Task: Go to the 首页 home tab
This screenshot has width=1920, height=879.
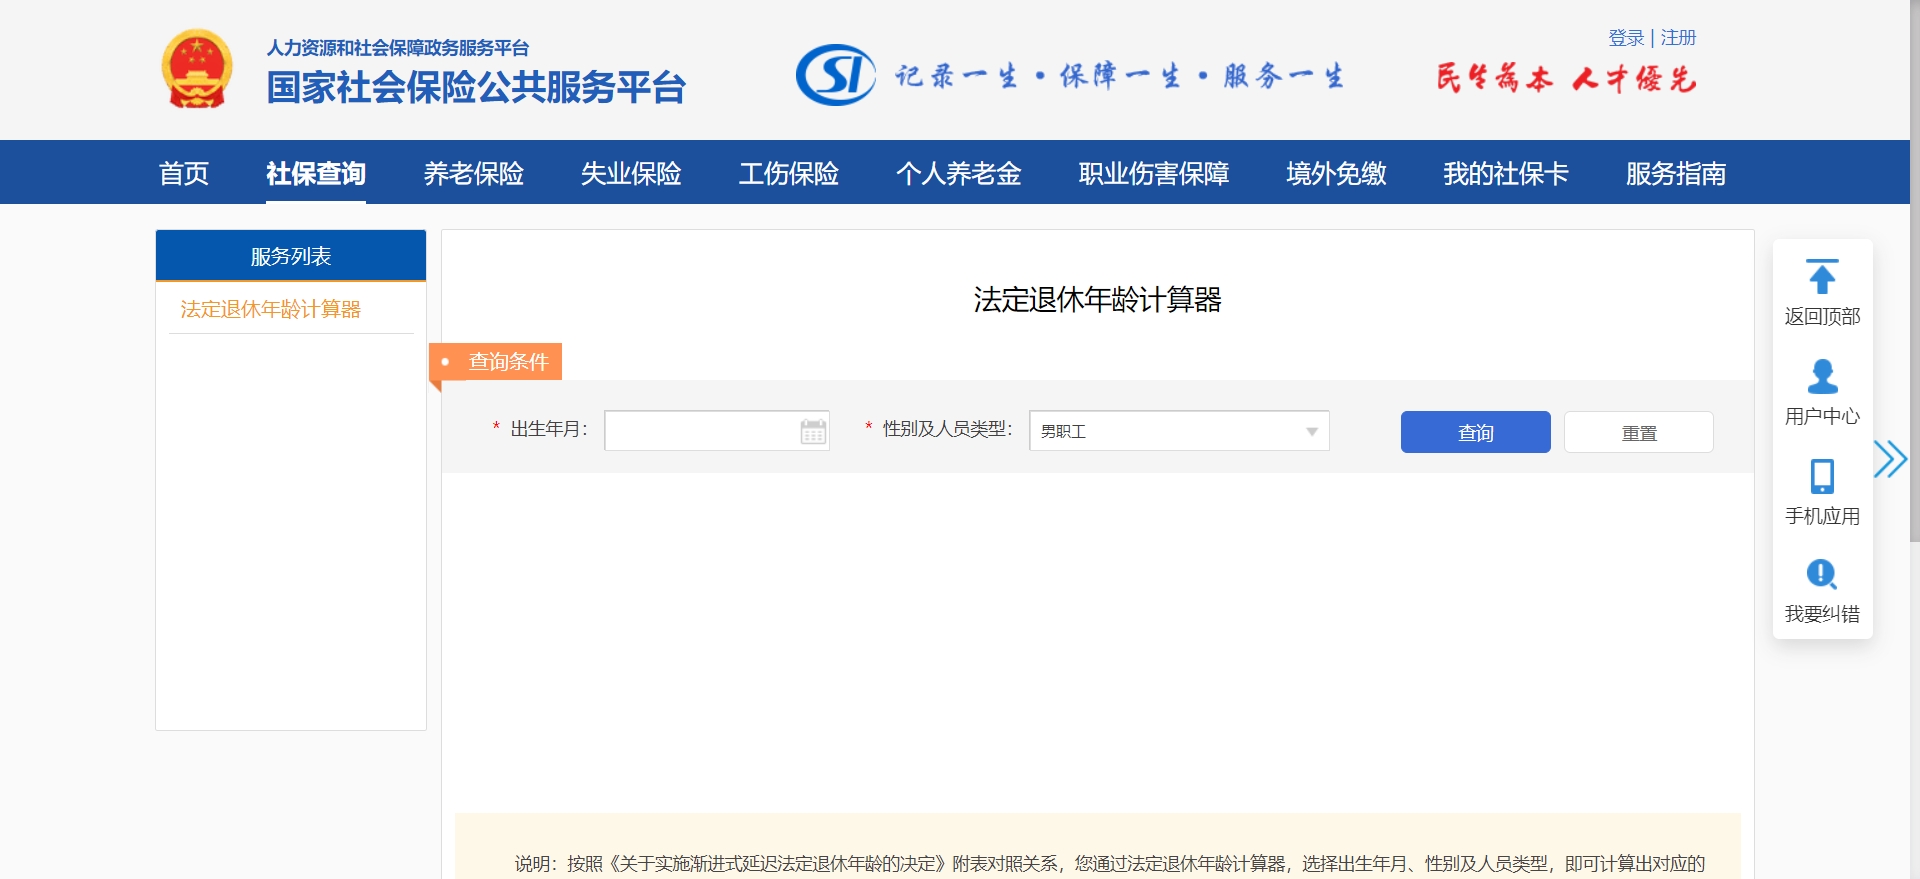Action: (x=184, y=174)
